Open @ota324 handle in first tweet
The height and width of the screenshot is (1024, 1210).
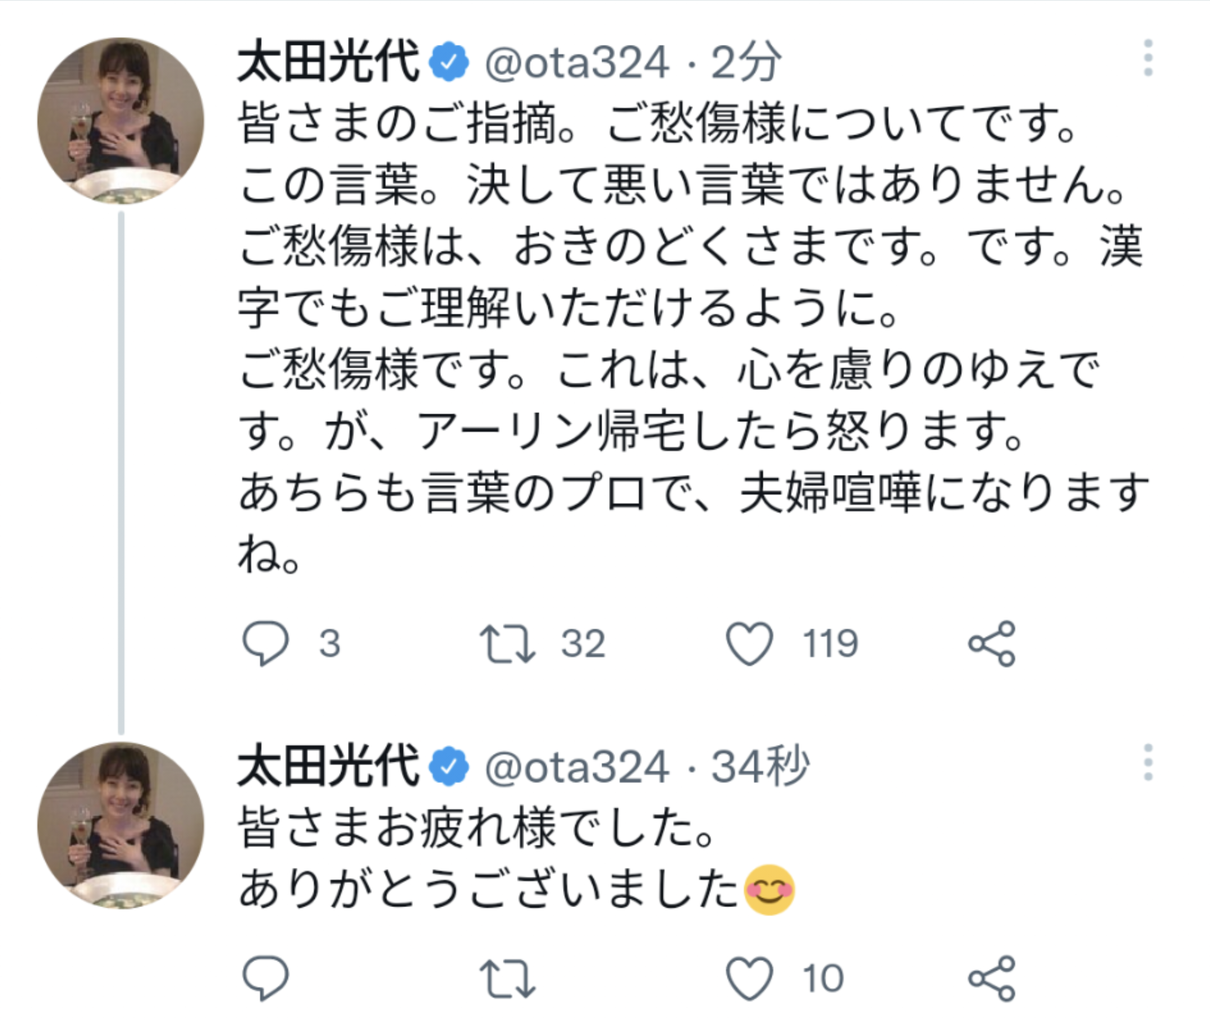click(577, 64)
